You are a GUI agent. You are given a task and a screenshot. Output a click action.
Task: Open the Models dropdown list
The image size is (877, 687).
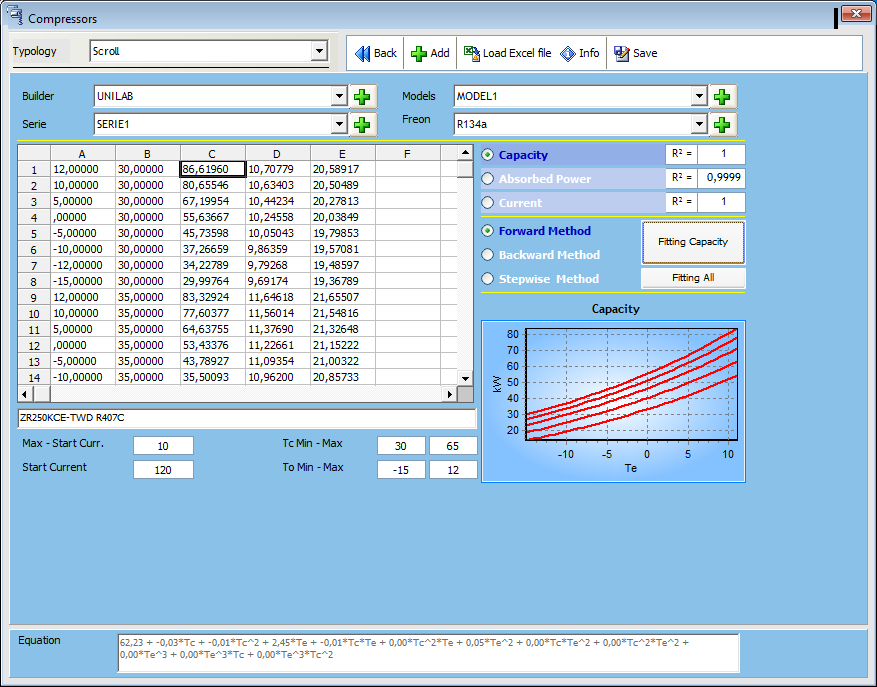(699, 96)
